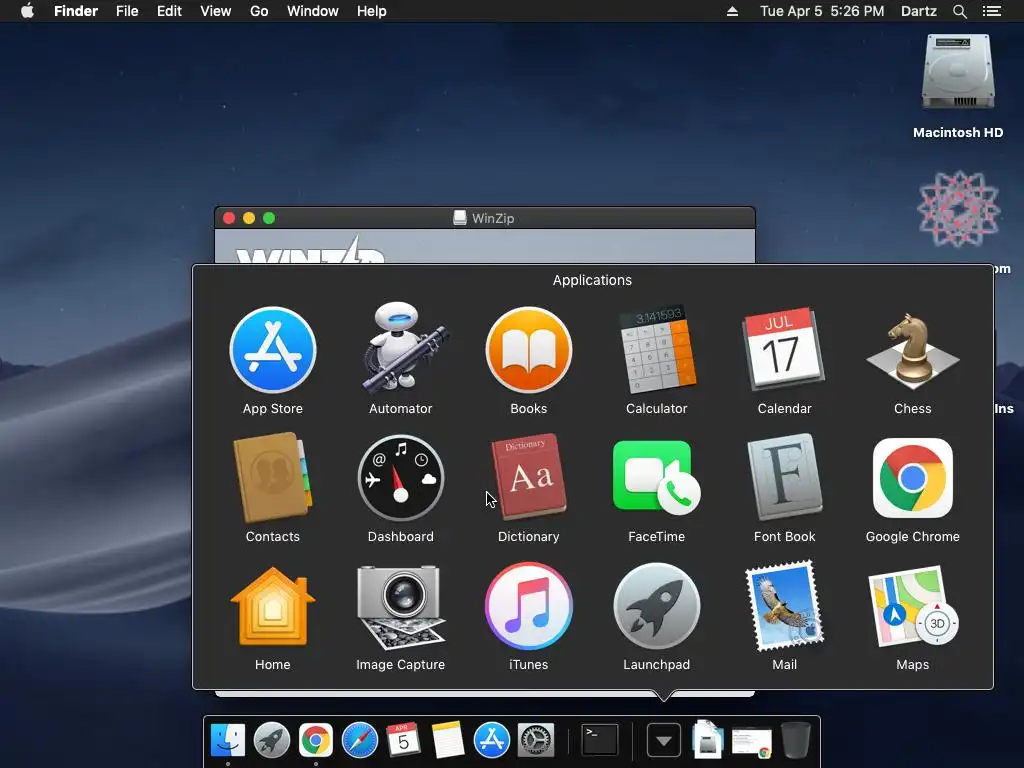The height and width of the screenshot is (768, 1024).
Task: Launch Calendar from the Applications grid
Action: [784, 349]
